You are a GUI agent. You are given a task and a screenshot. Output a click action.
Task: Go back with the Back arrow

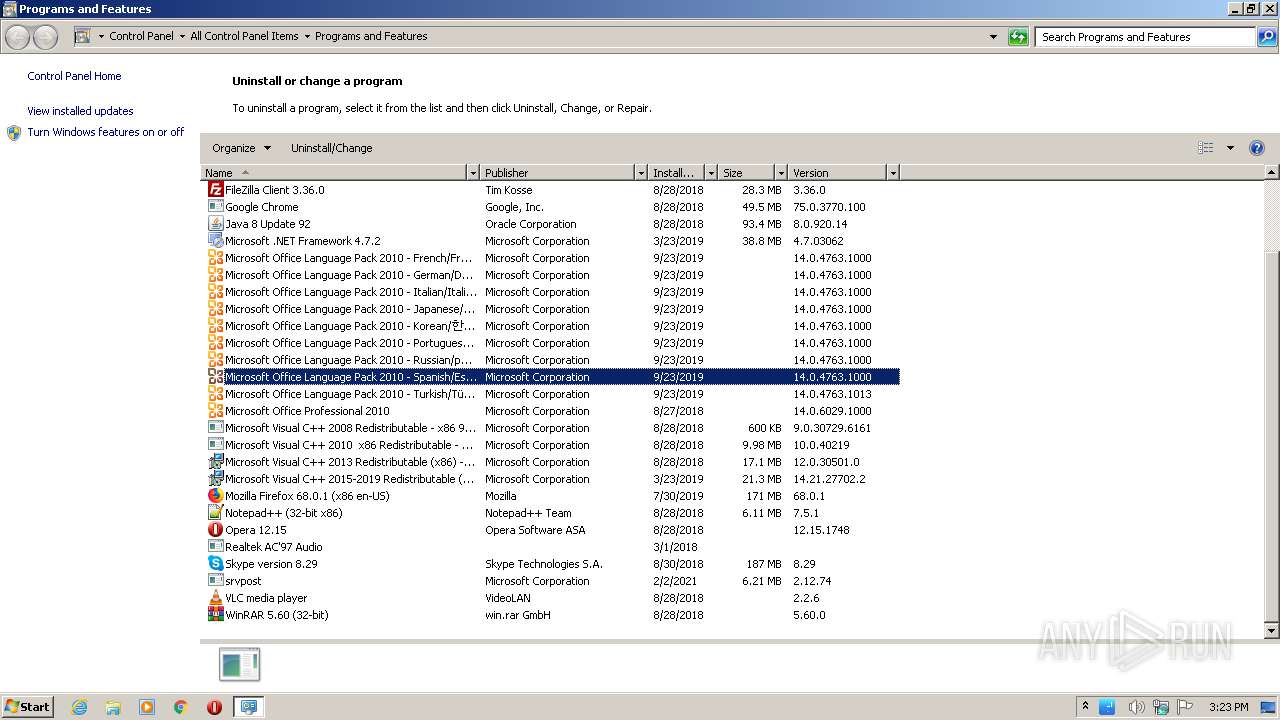18,37
